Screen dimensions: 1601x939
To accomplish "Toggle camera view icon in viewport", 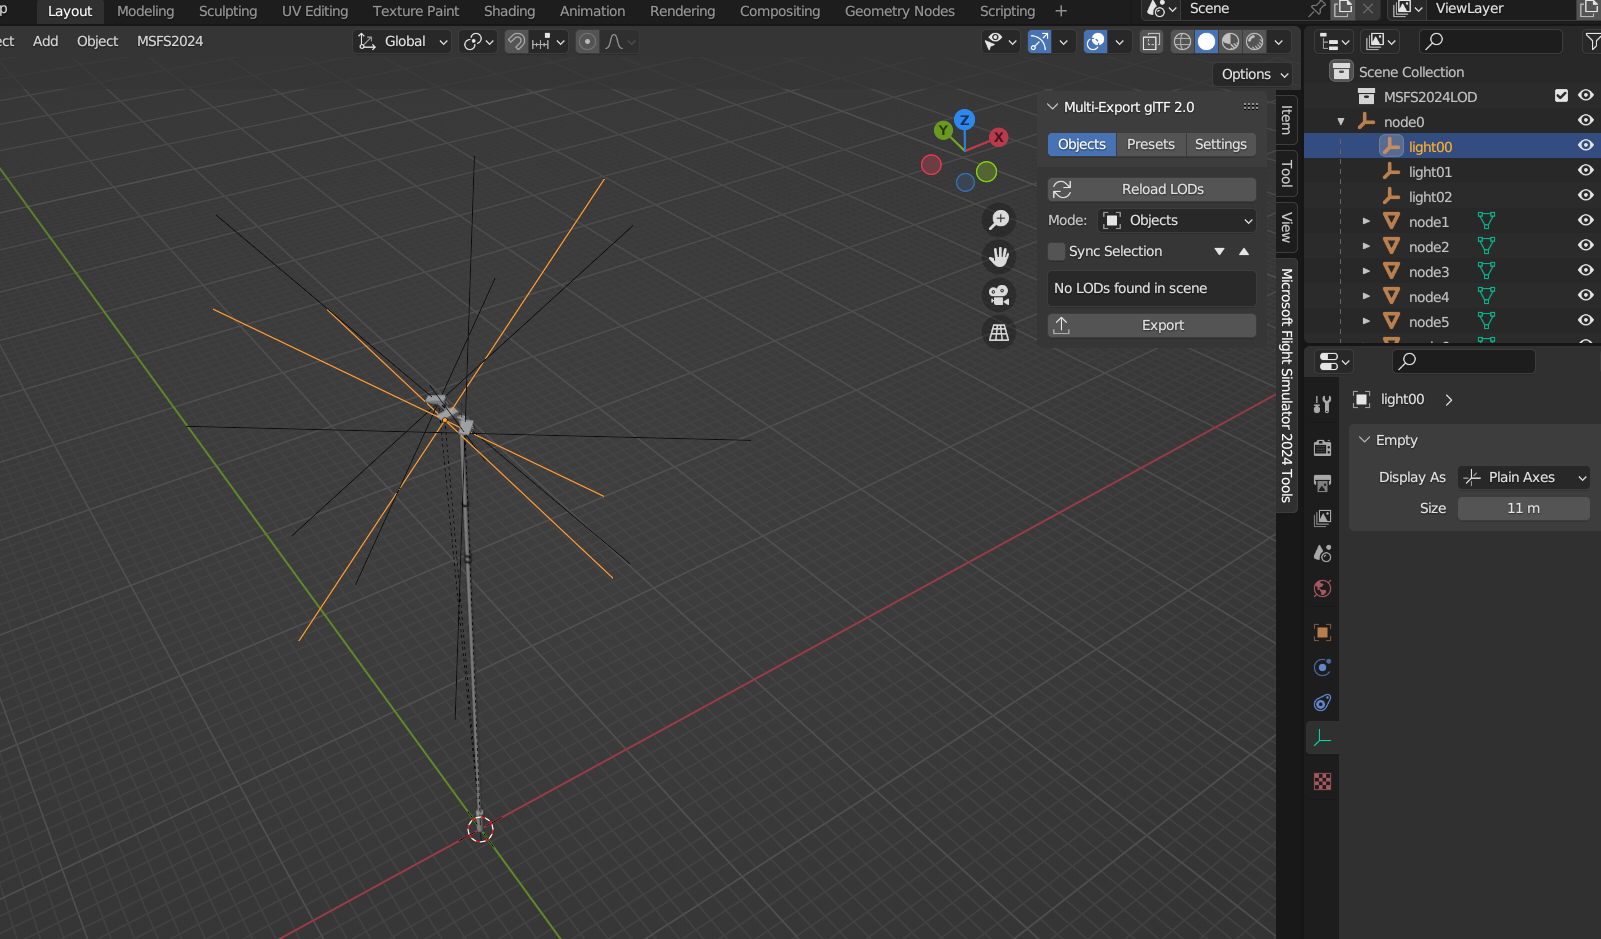I will coord(998,295).
